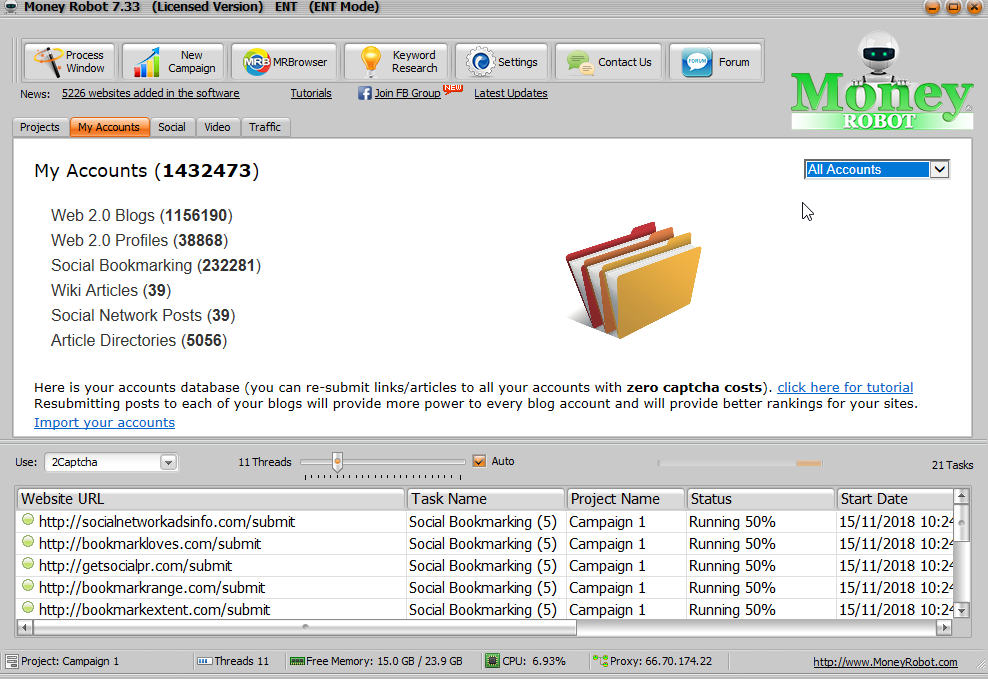
Task: Click the task list scroll down arrow
Action: pos(962,610)
